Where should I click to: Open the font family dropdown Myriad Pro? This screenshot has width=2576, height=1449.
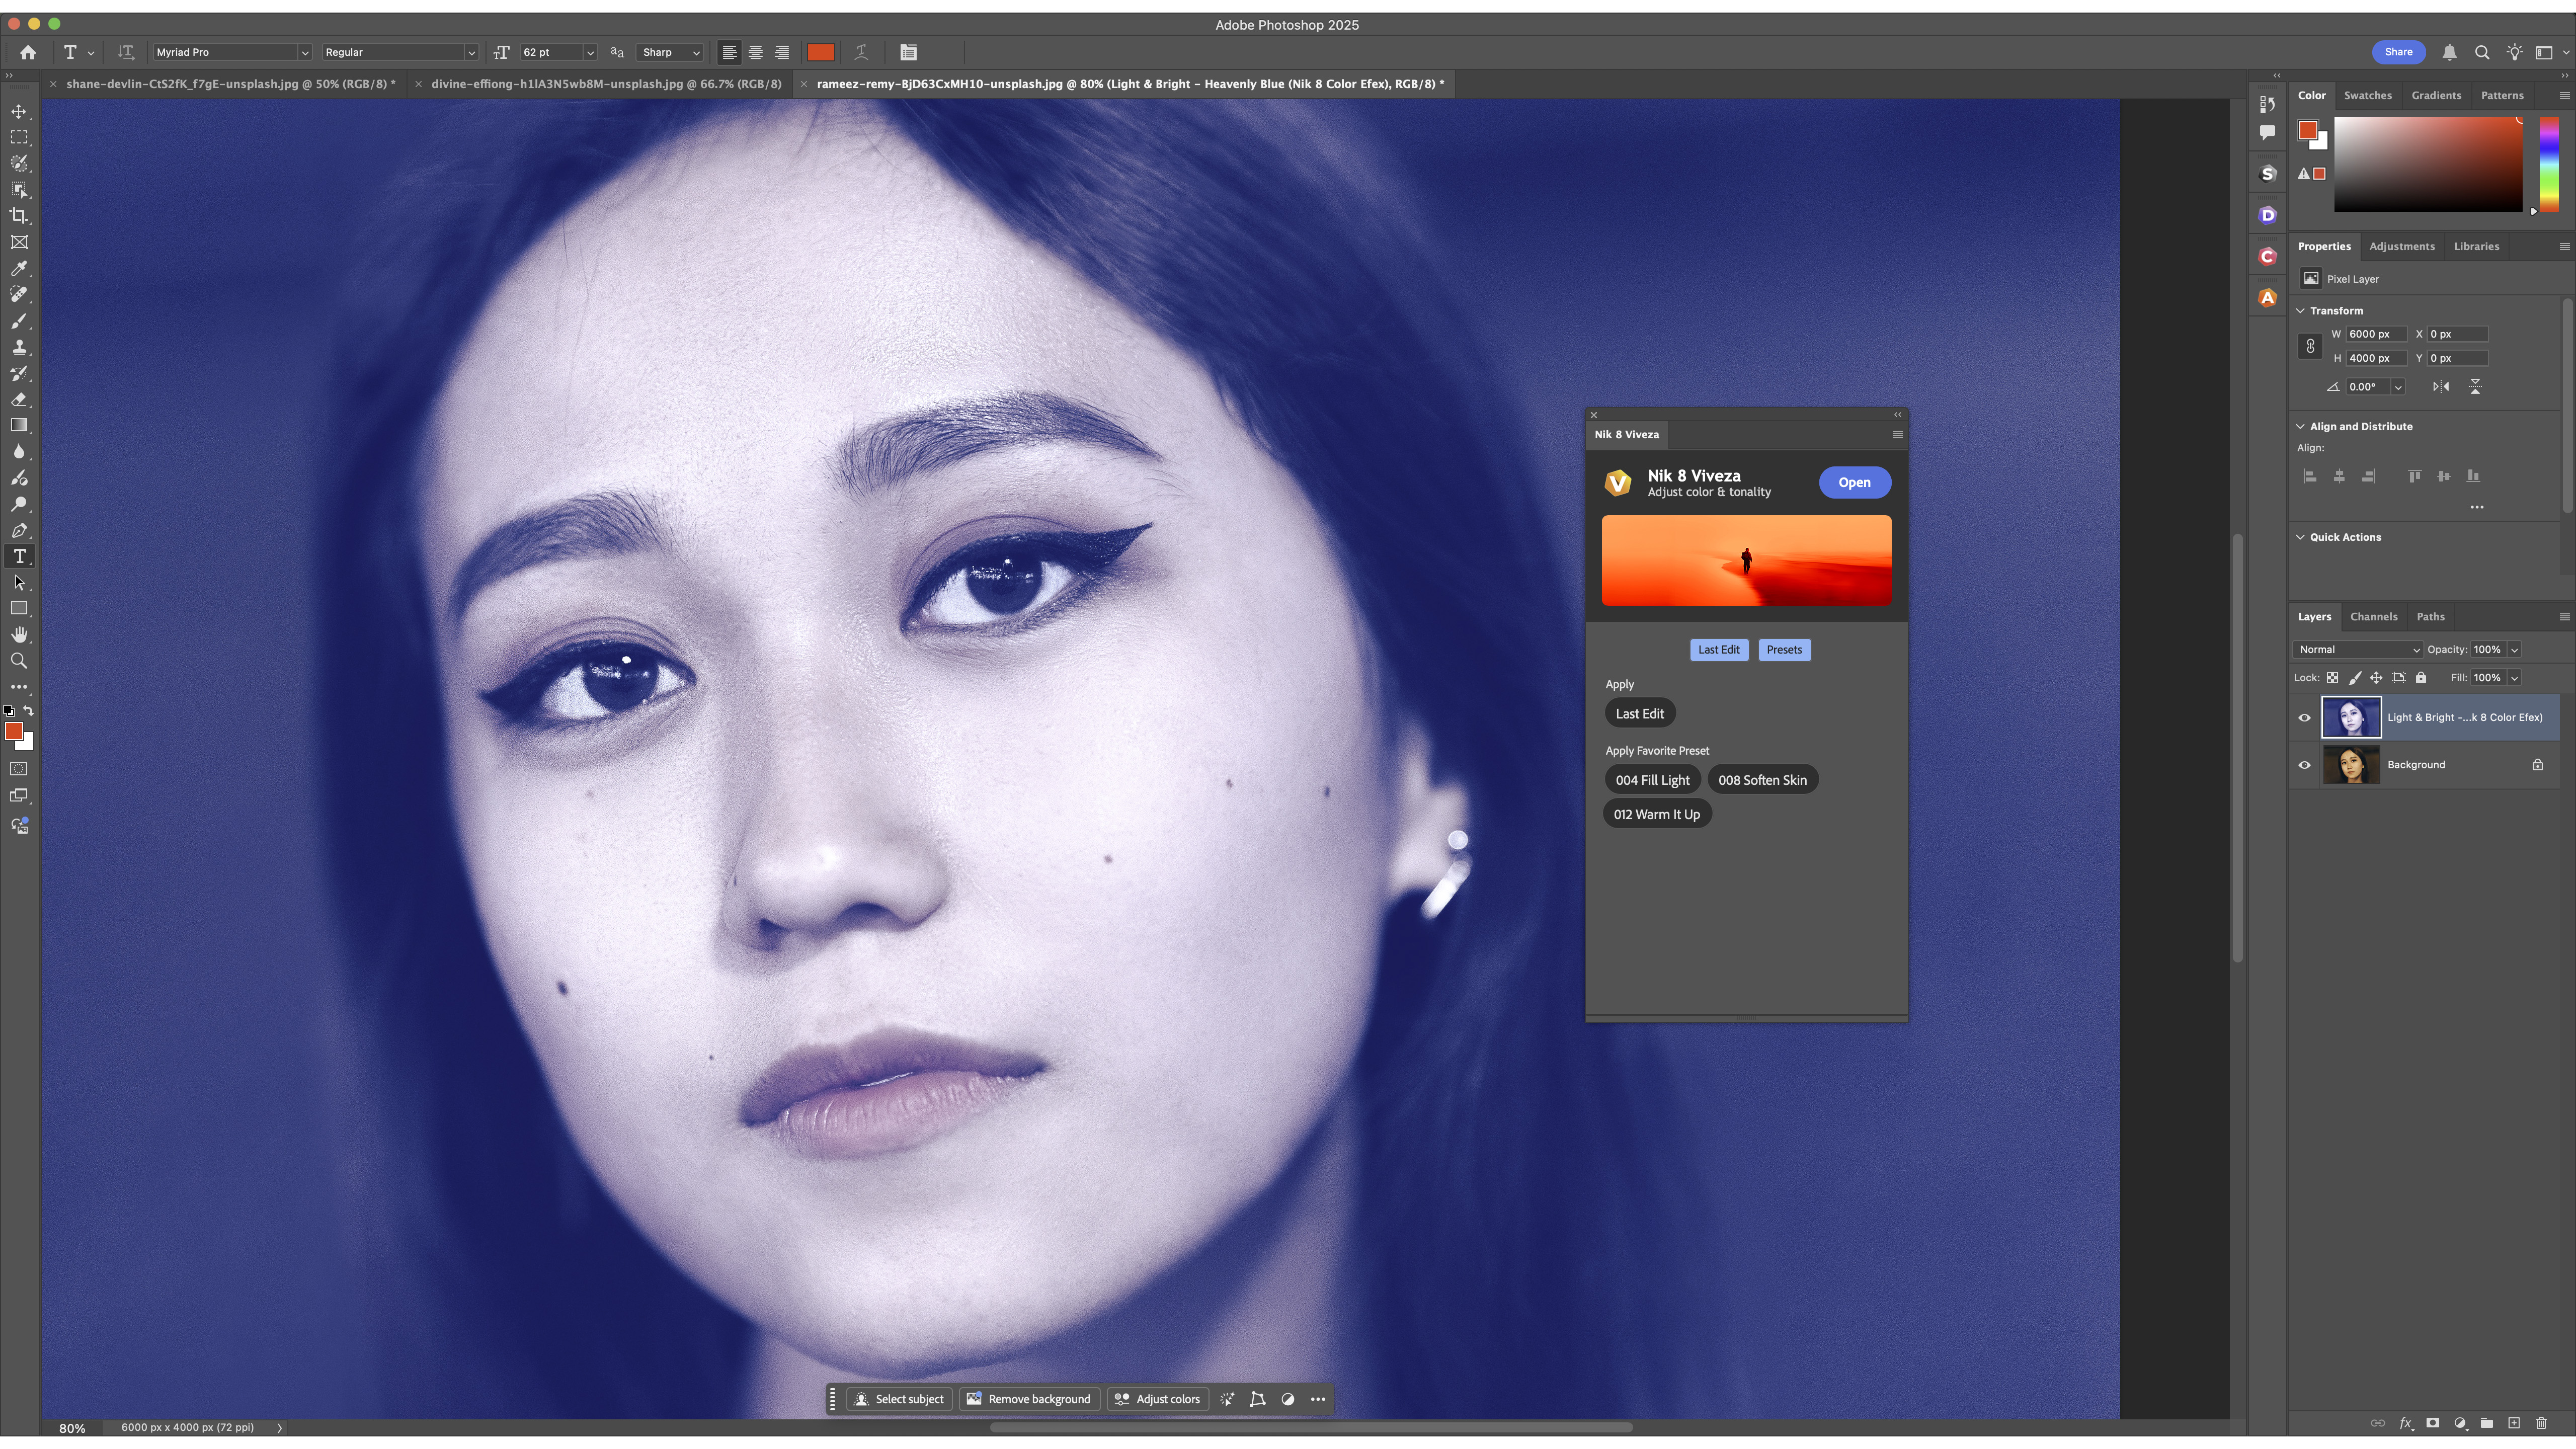tap(232, 52)
